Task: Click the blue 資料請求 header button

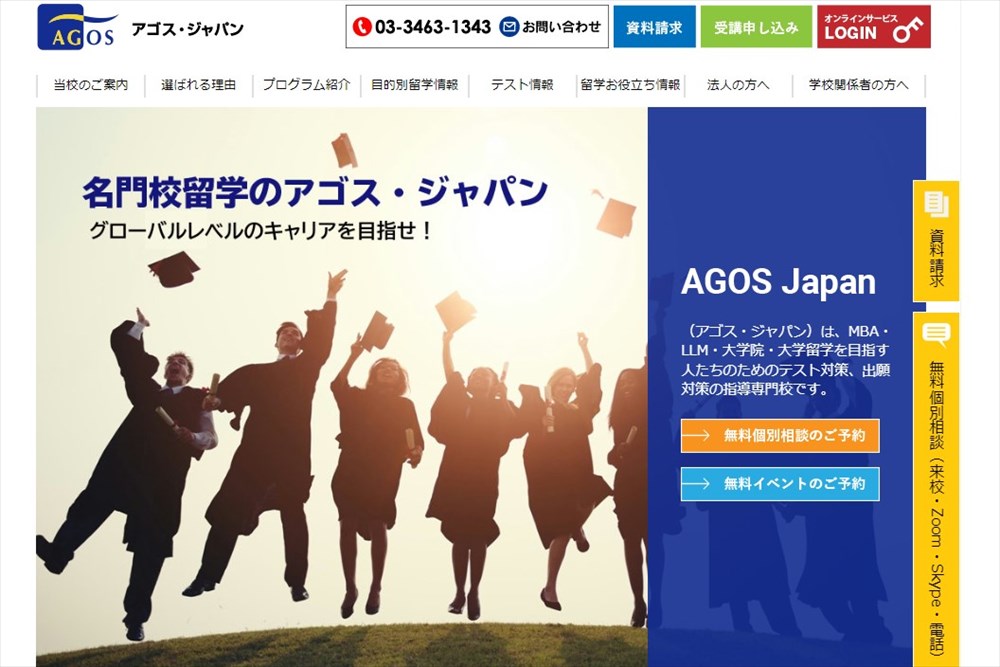Action: [654, 27]
